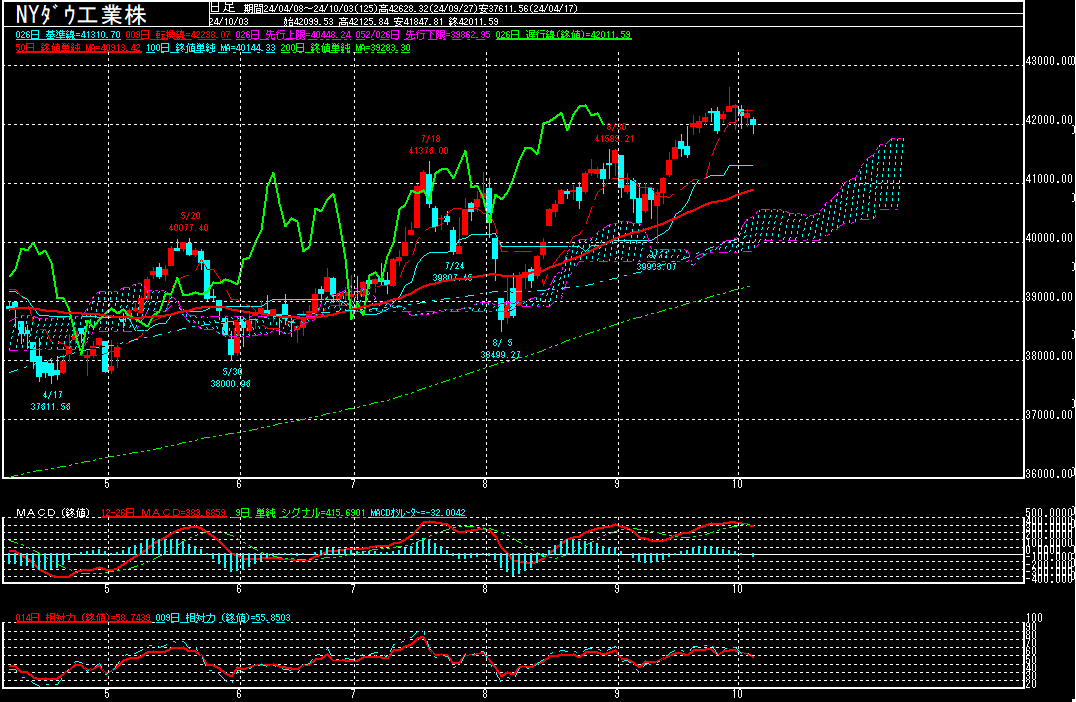This screenshot has height=702, width=1076.
Task: Click month 9 on the price chart axis
Action: click(618, 484)
